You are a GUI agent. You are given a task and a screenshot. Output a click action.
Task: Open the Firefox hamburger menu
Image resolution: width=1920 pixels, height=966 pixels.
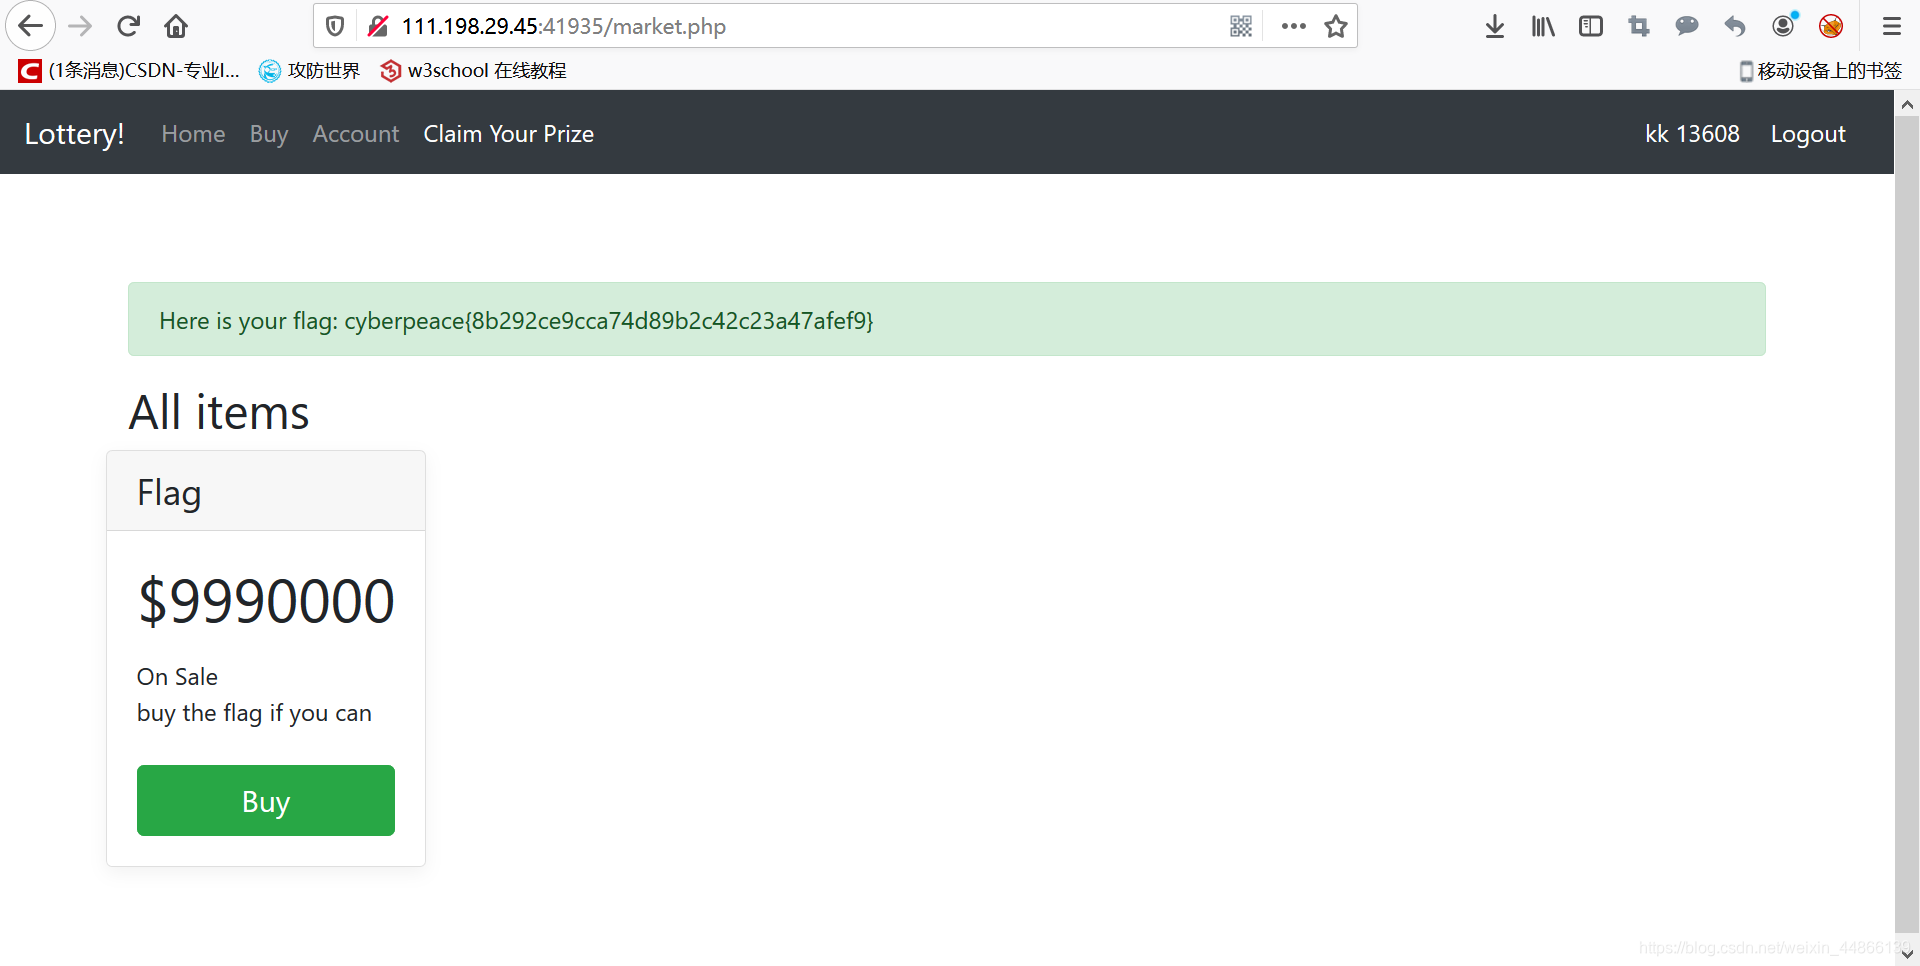[x=1892, y=26]
